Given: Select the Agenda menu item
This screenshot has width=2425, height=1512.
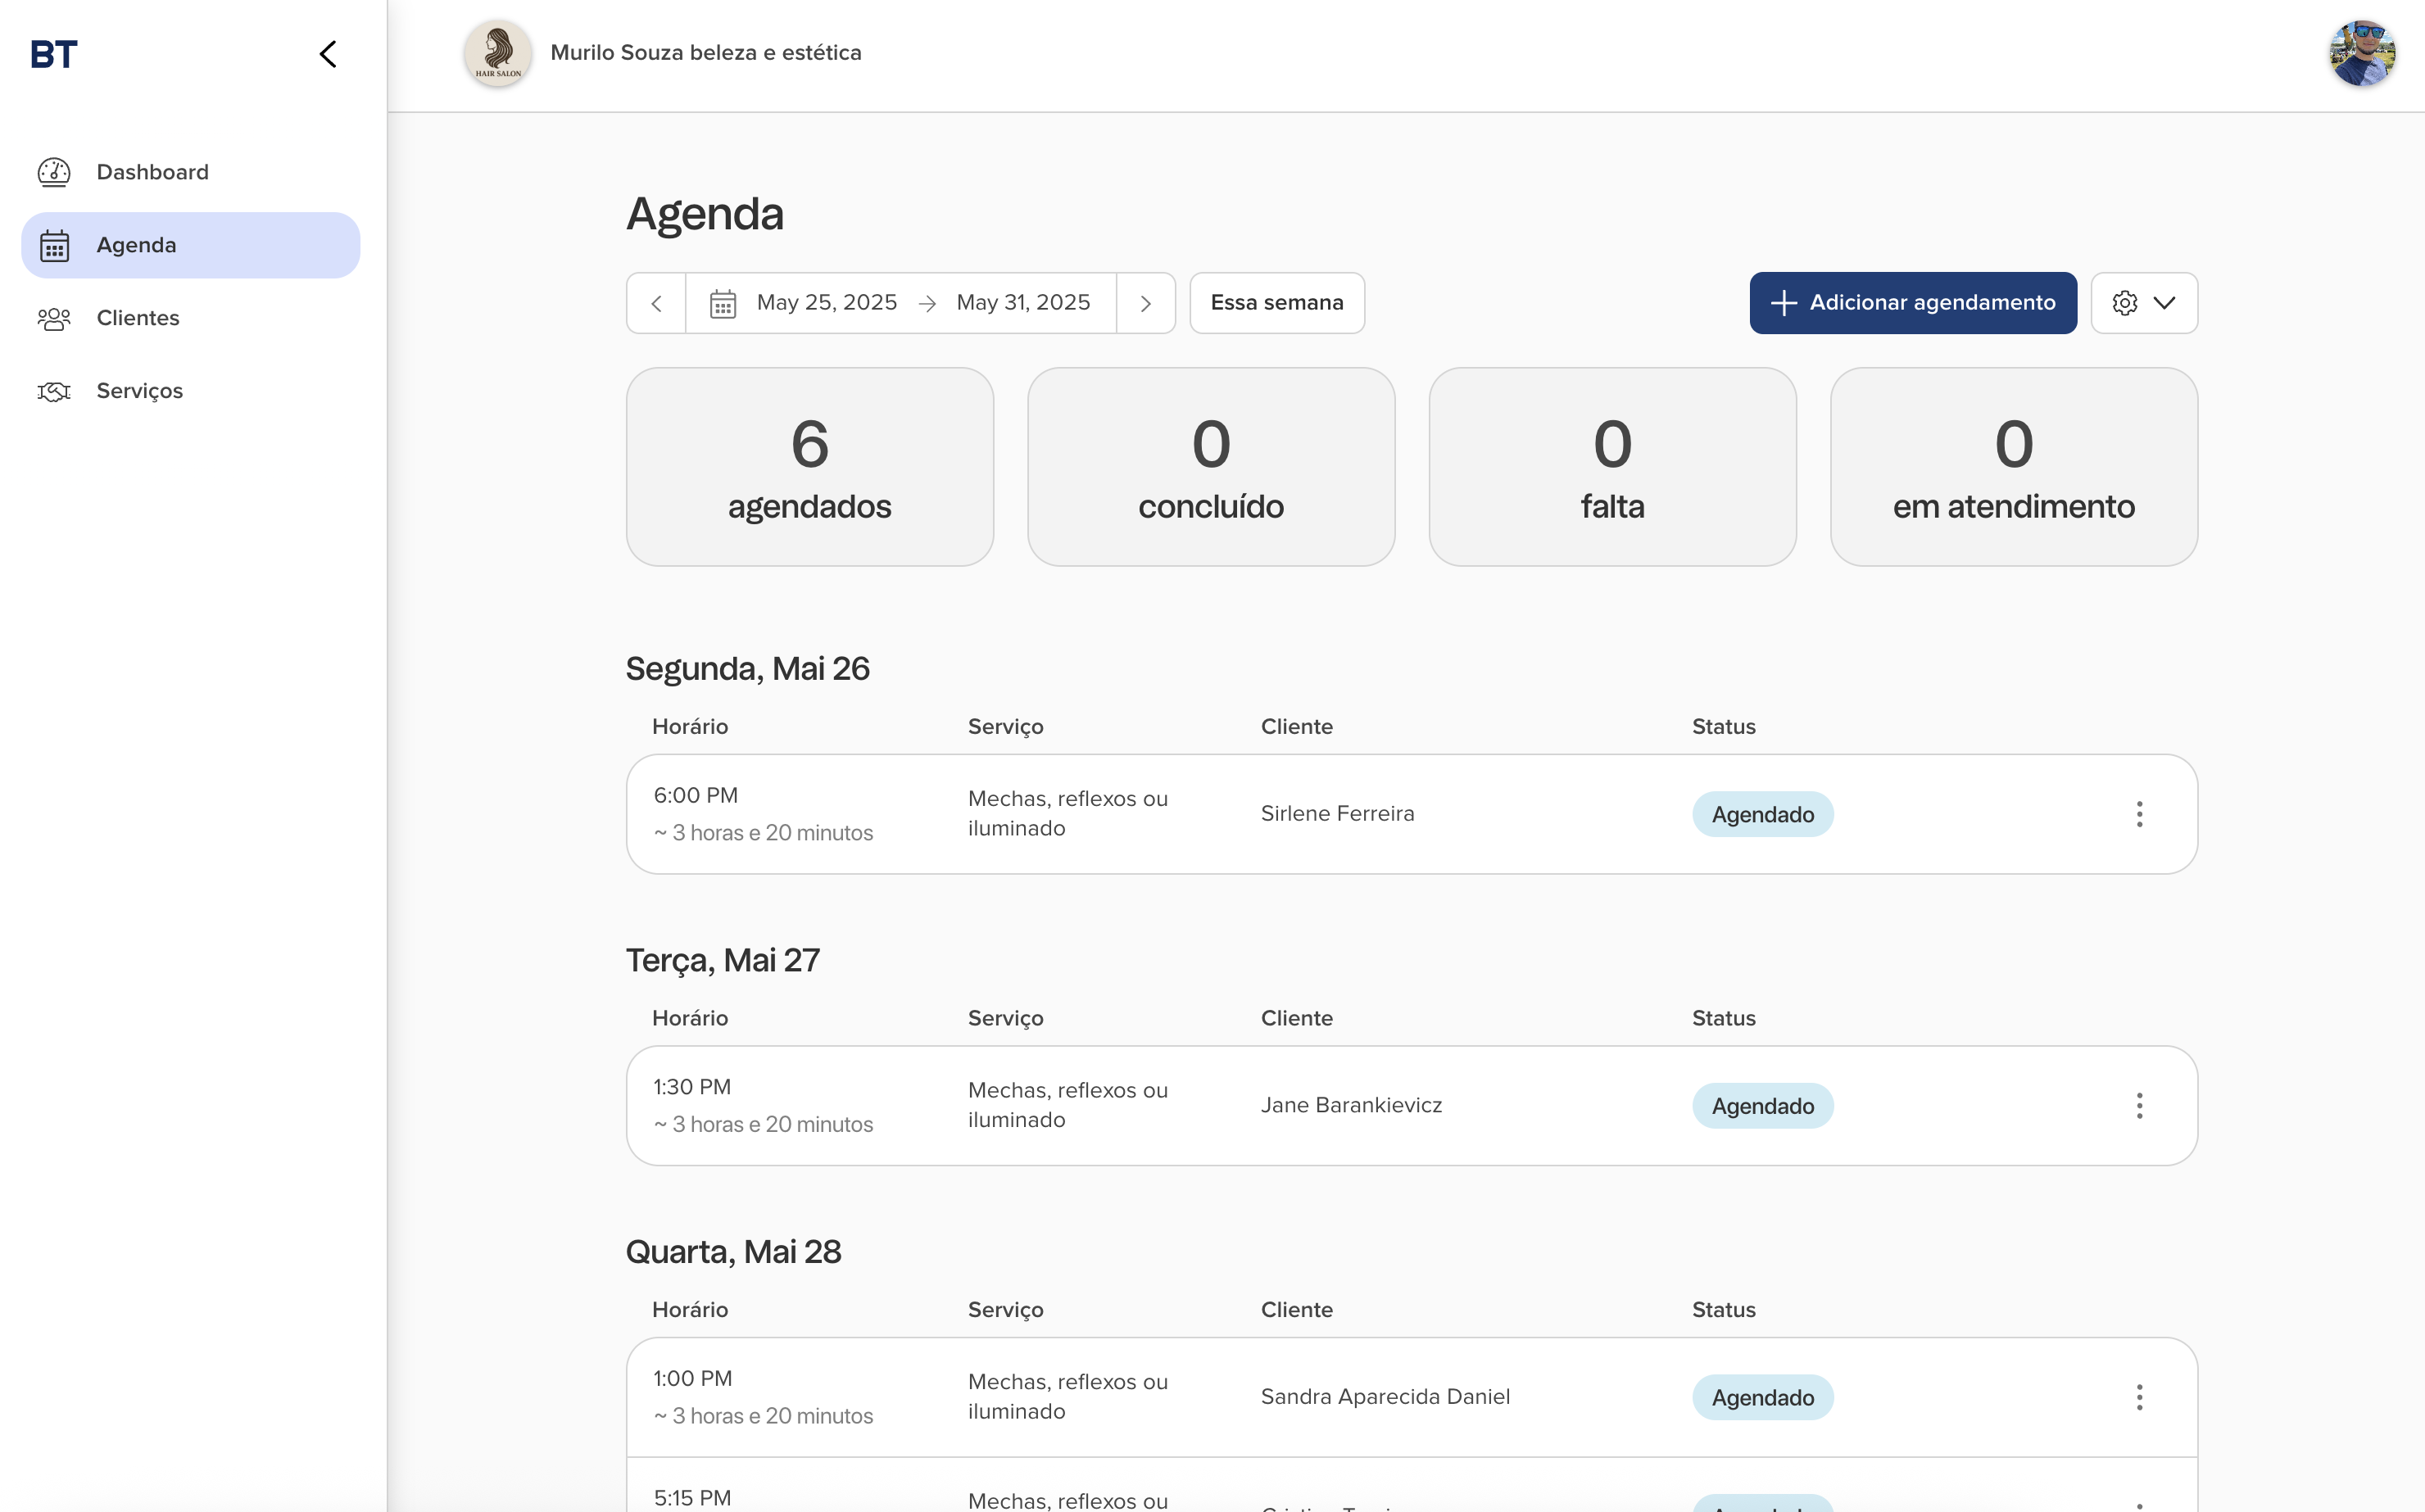Looking at the screenshot, I should pyautogui.click(x=190, y=245).
